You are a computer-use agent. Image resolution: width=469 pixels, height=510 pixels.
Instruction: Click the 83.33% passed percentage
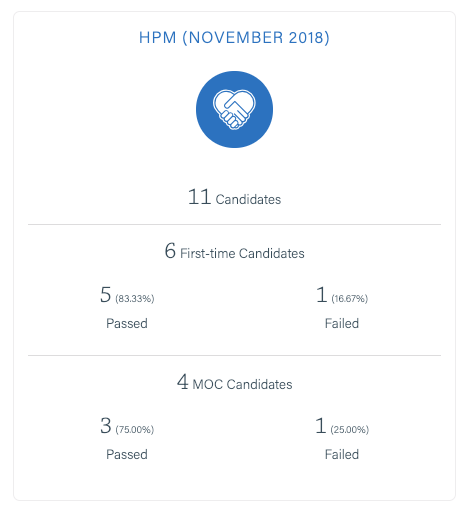135,298
